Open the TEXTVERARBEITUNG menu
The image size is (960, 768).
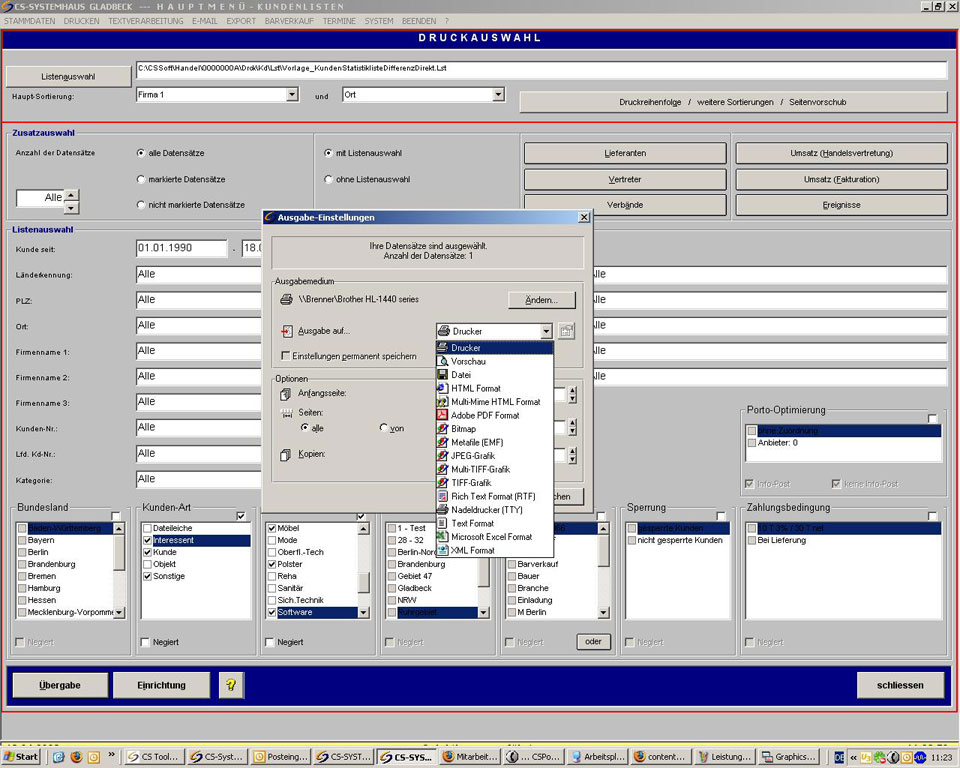click(x=146, y=20)
